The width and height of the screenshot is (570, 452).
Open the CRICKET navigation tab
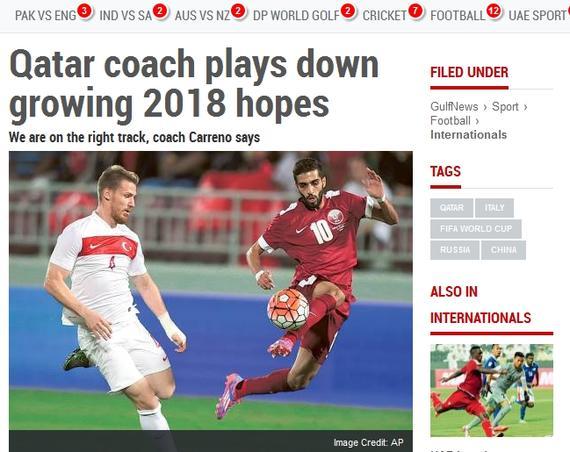coord(385,15)
